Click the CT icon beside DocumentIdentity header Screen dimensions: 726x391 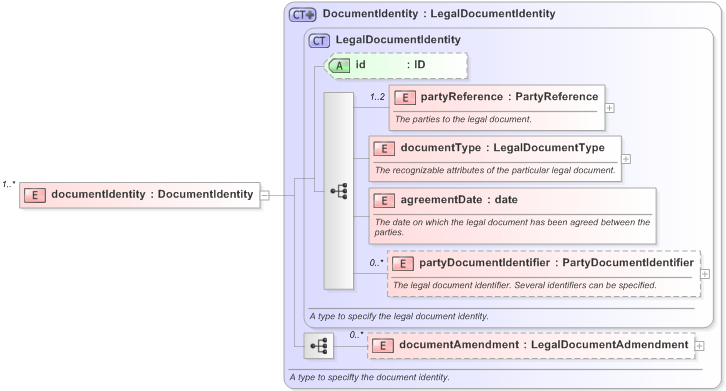(303, 15)
